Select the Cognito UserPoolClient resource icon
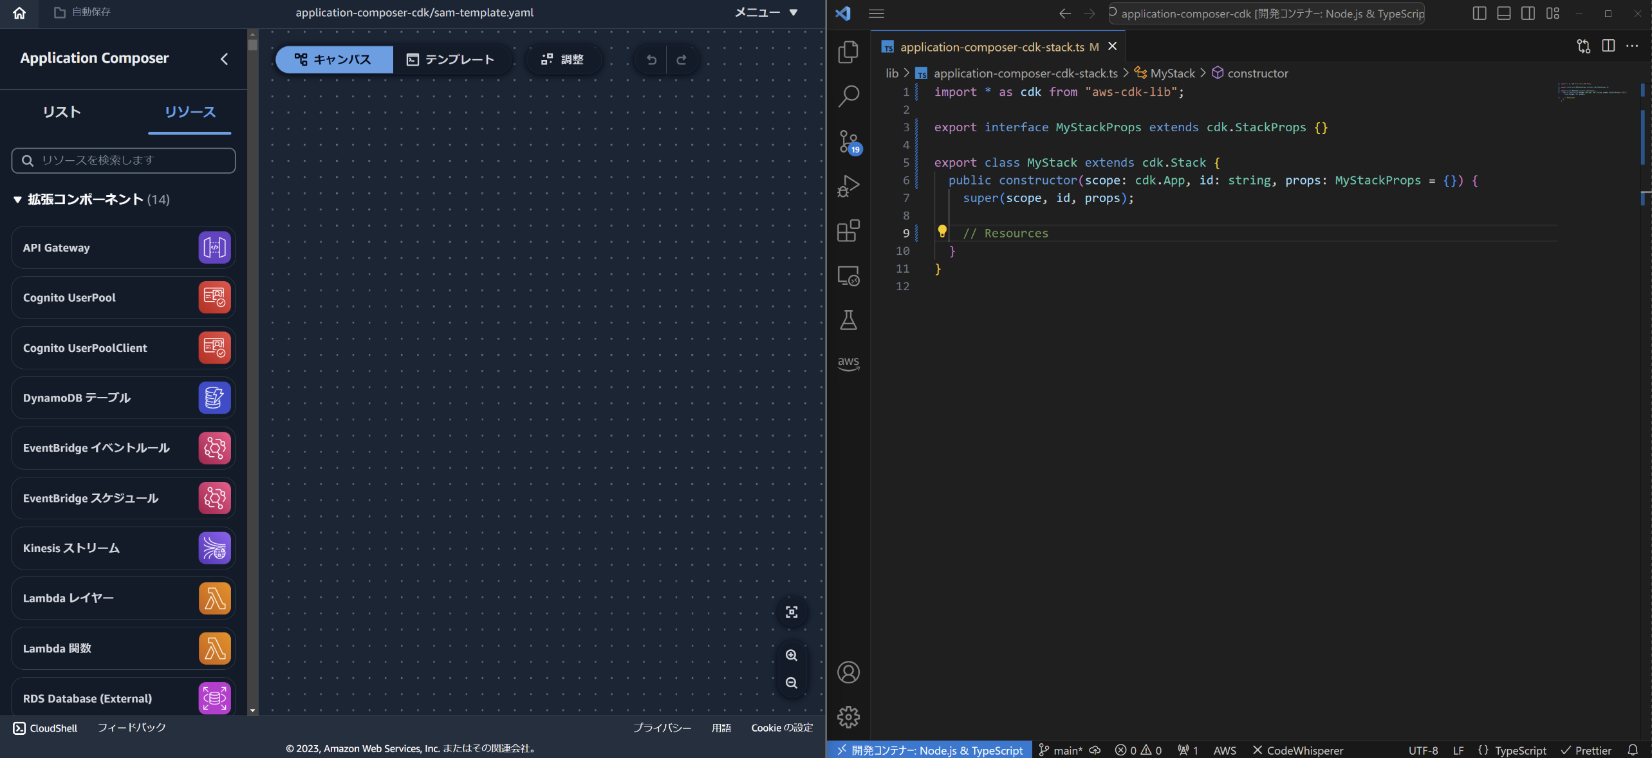The height and width of the screenshot is (758, 1652). click(x=215, y=348)
